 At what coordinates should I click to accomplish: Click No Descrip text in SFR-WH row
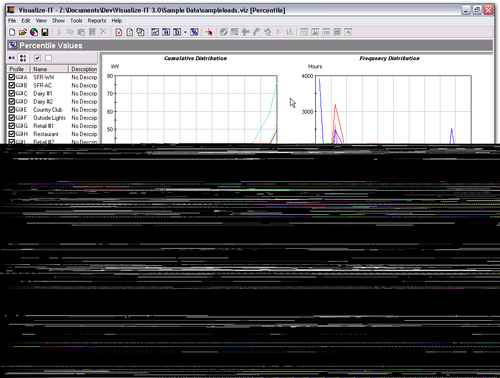point(84,77)
